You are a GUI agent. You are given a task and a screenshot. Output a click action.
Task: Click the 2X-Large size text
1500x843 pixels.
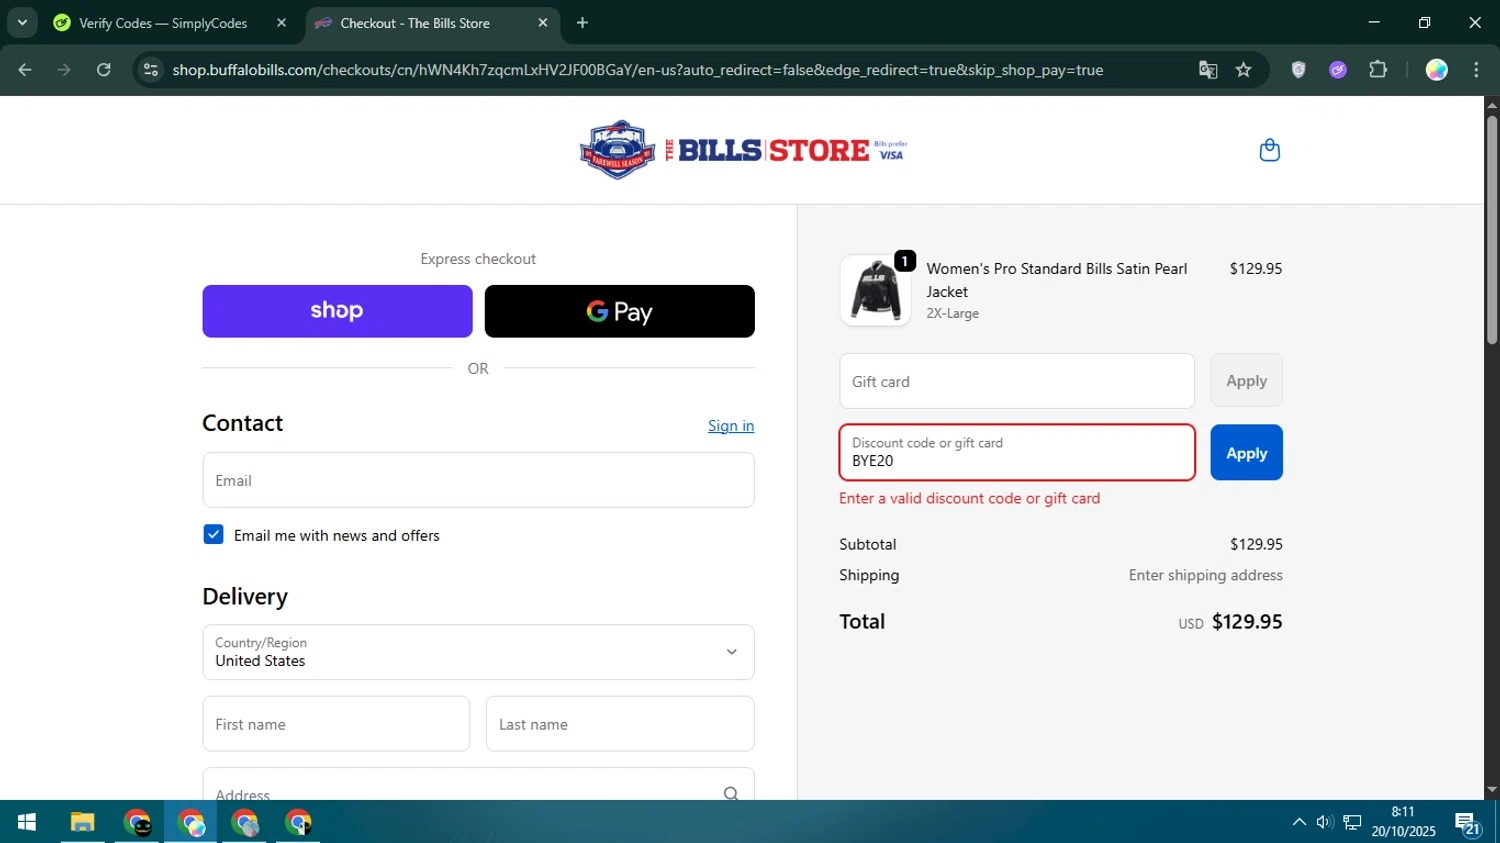pyautogui.click(x=952, y=313)
